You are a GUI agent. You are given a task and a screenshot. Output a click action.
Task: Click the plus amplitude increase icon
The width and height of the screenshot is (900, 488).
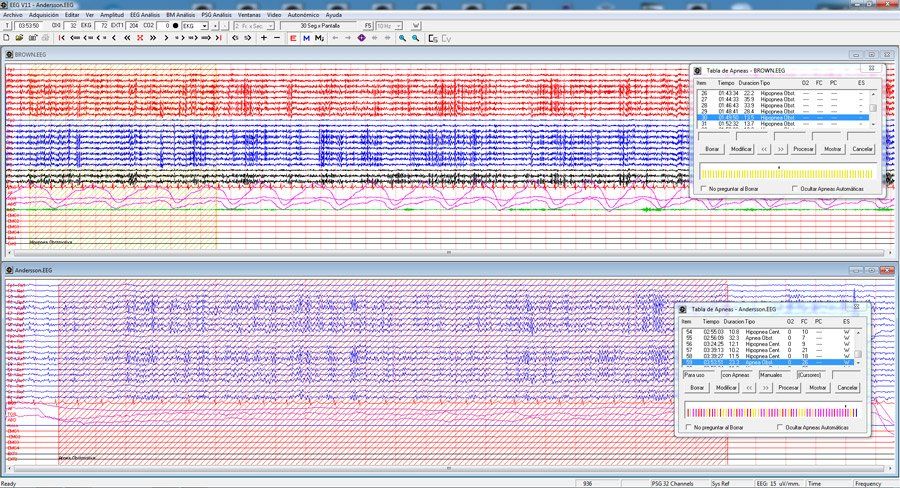pos(264,38)
